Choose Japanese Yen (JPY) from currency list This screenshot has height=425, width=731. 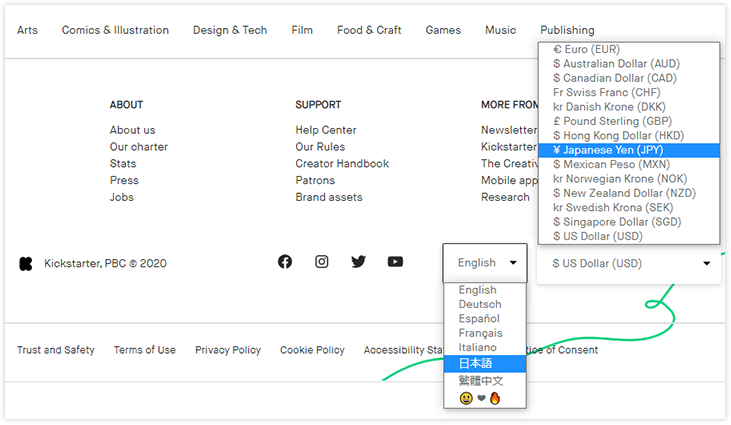(607, 150)
